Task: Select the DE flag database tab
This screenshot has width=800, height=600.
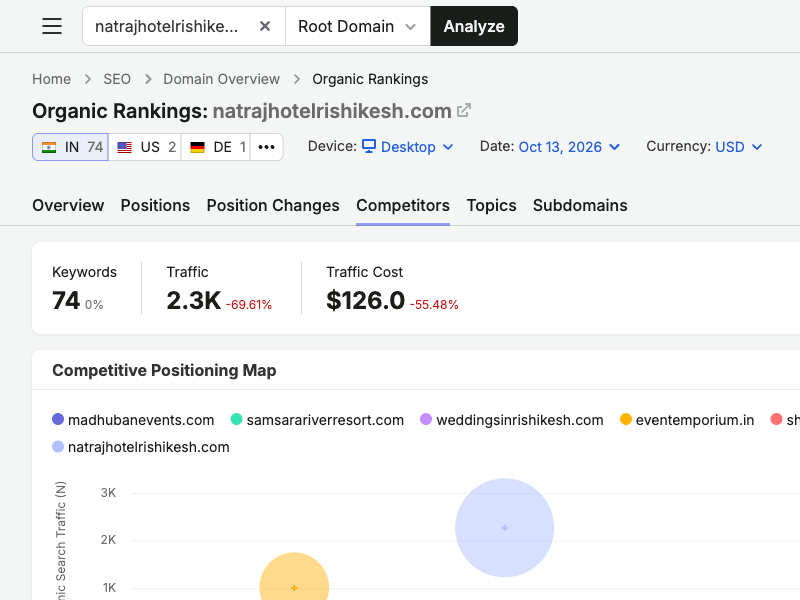Action: 215,147
